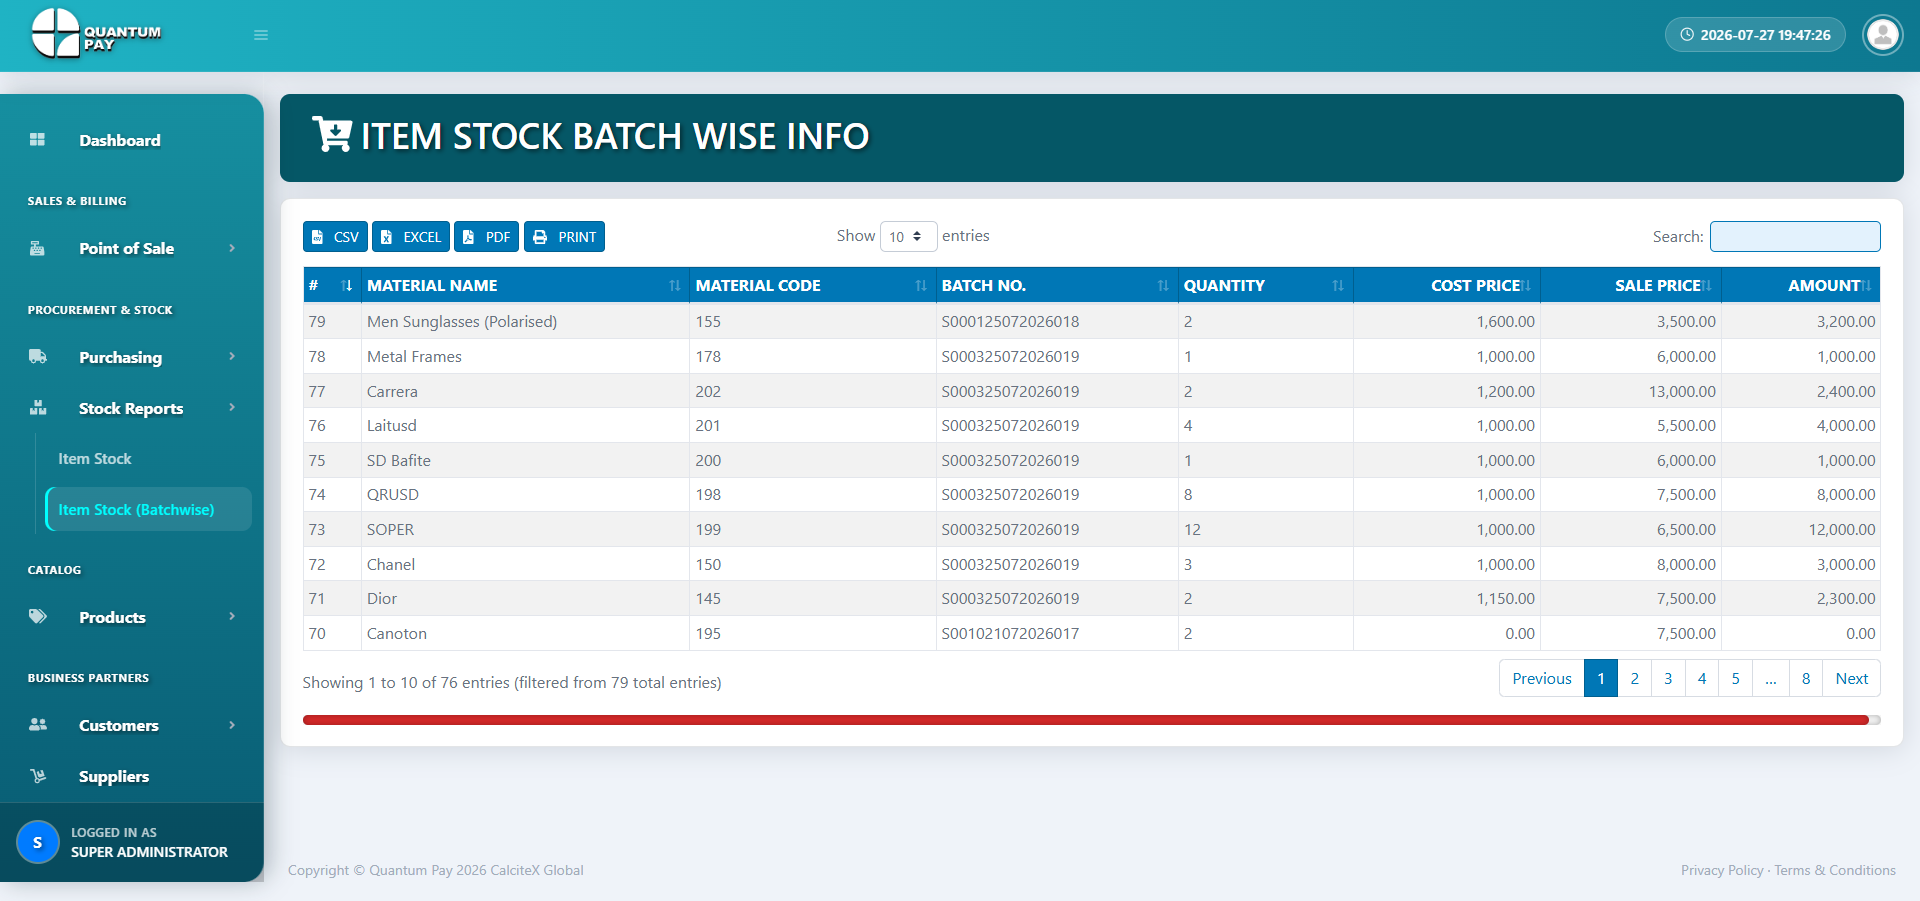This screenshot has height=901, width=1920.
Task: Click the PRINT button
Action: point(564,237)
